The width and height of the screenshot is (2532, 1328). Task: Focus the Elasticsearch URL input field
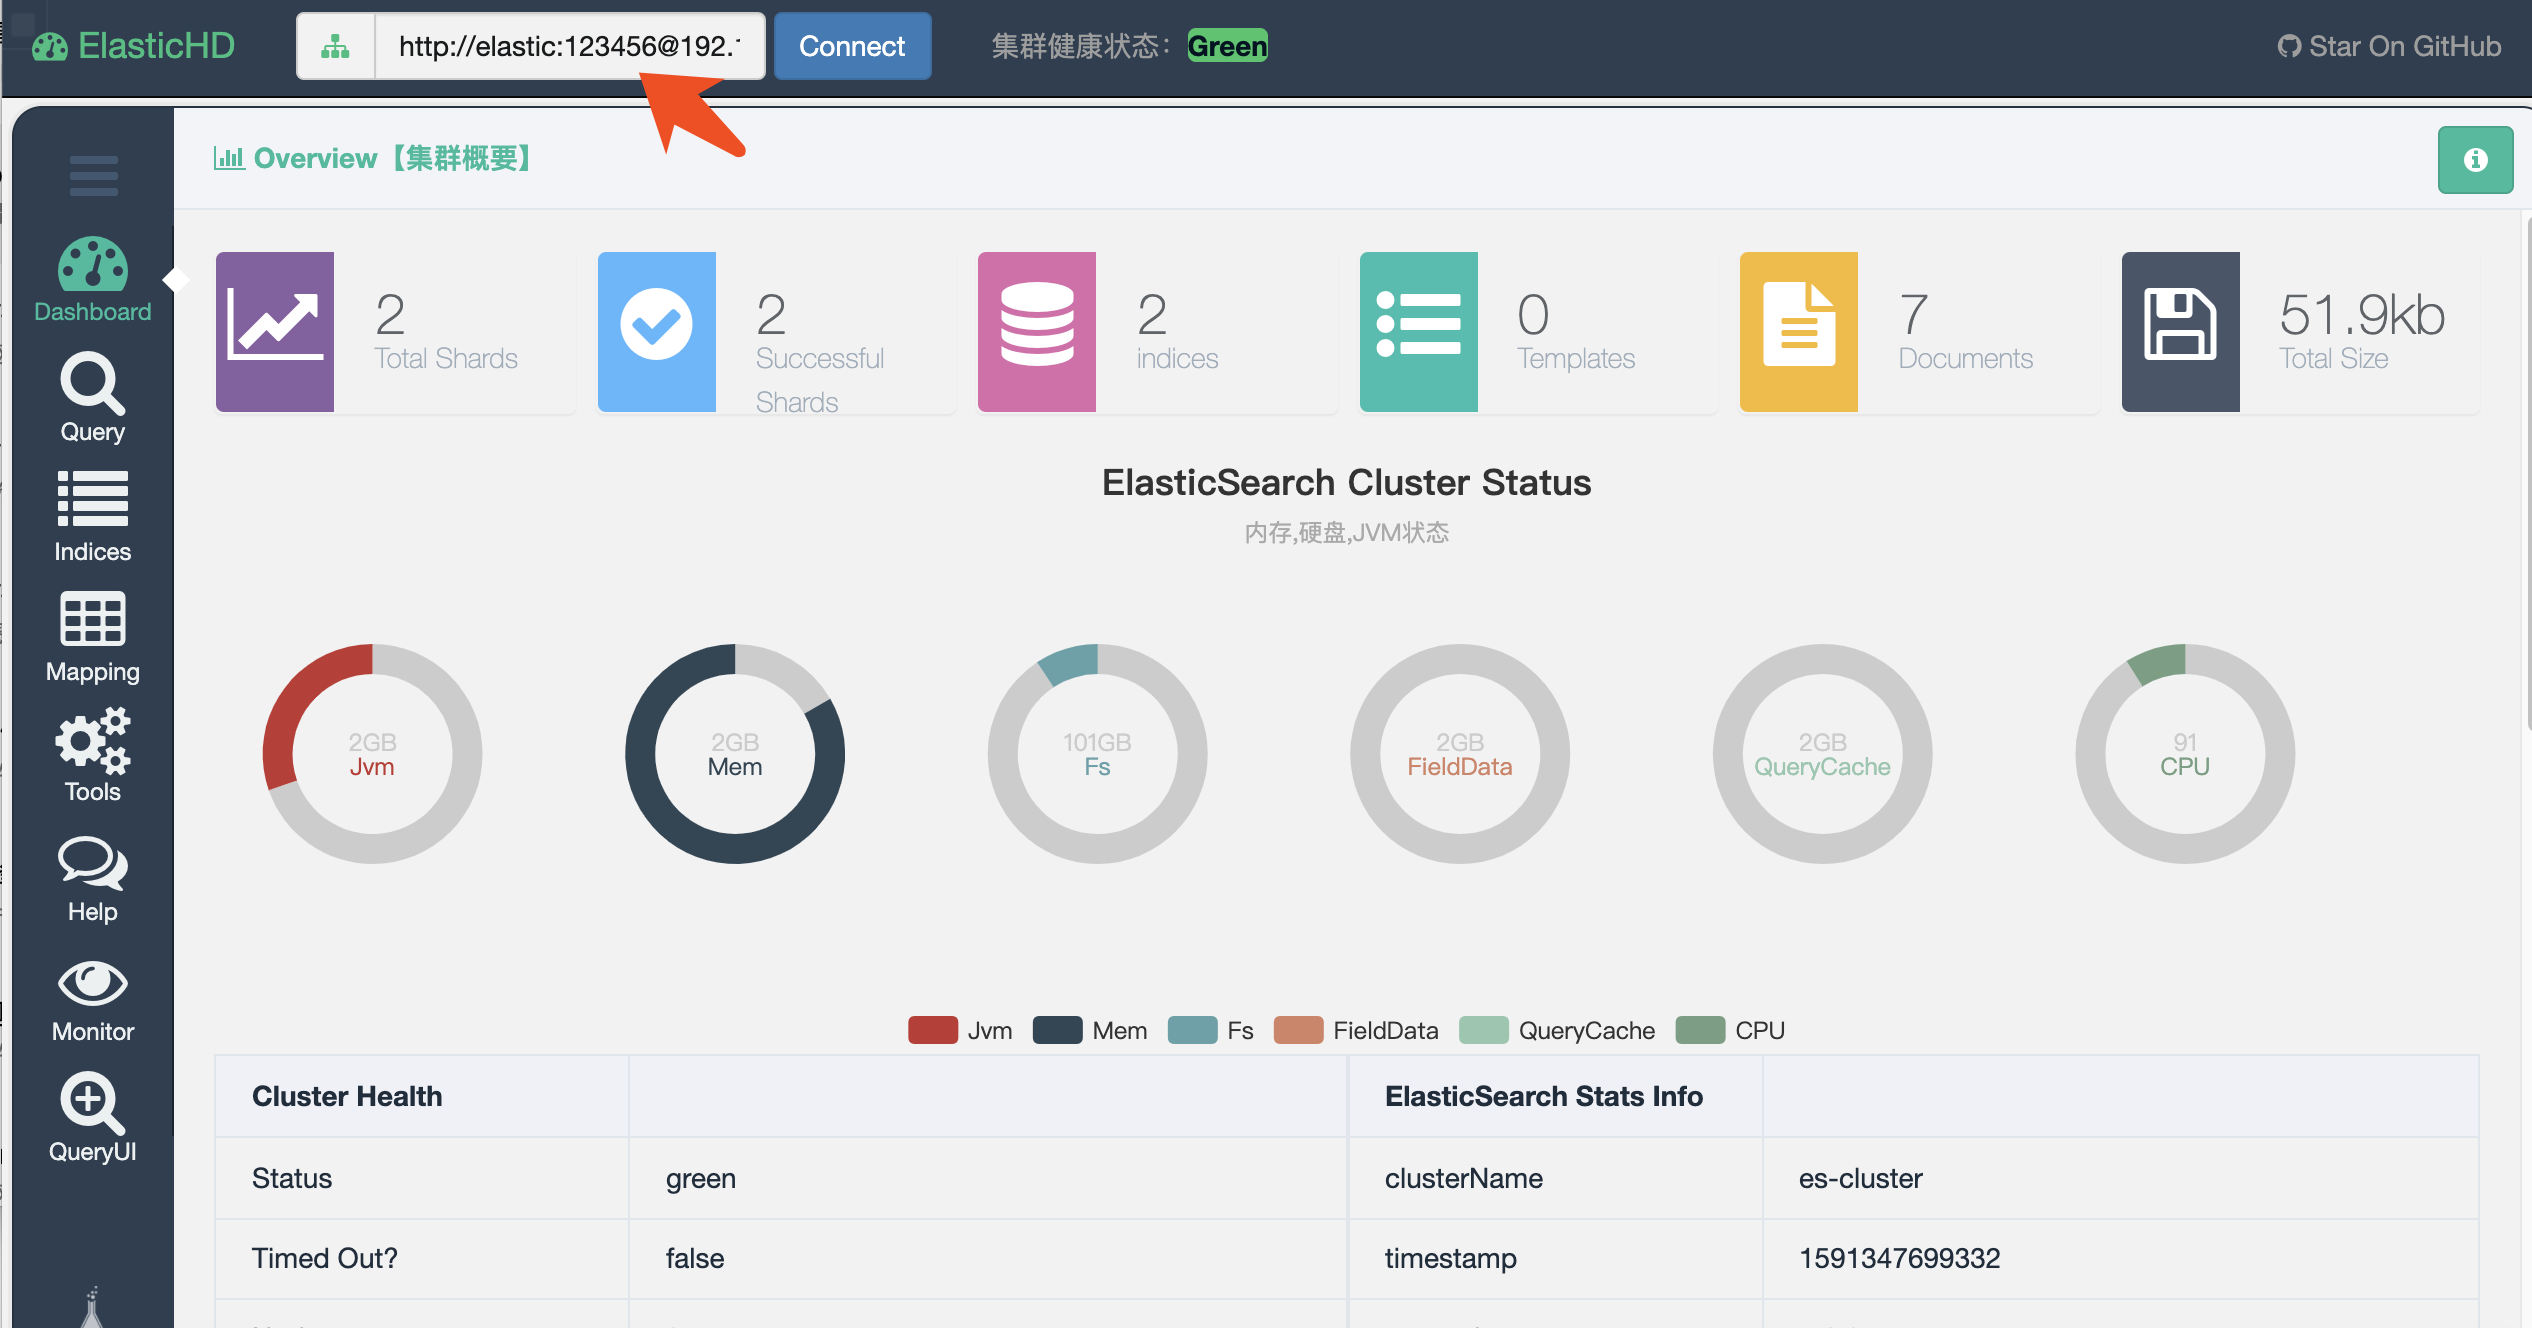click(x=570, y=46)
